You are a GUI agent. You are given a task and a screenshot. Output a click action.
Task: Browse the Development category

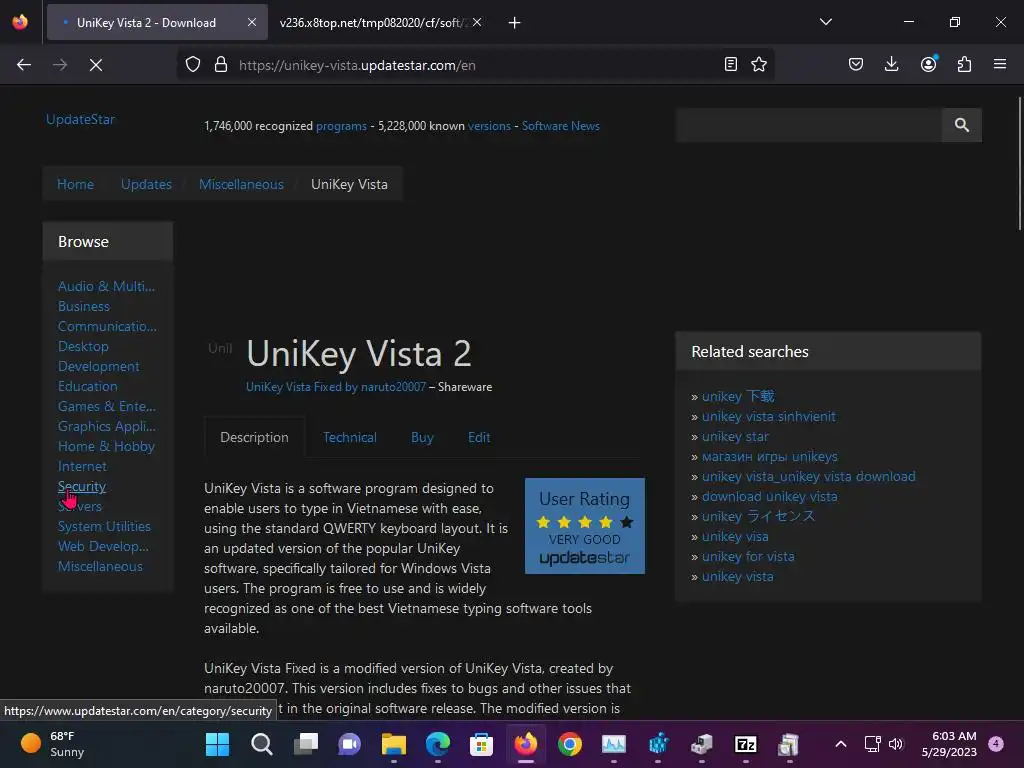coord(99,366)
